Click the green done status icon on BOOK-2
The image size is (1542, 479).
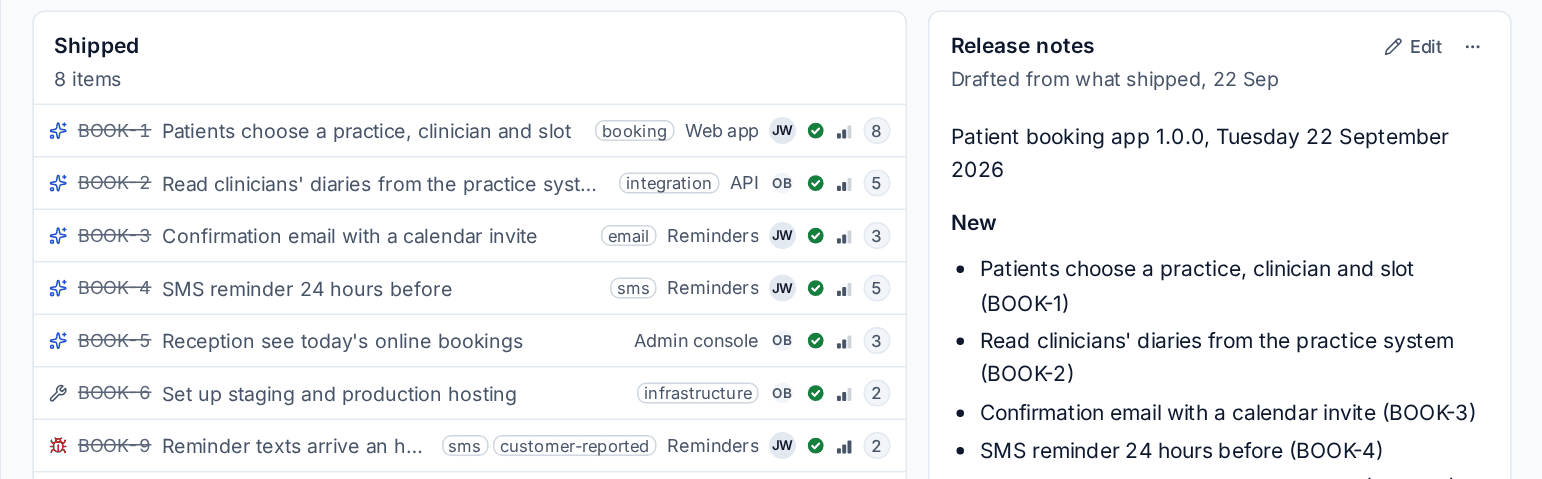[x=816, y=183]
